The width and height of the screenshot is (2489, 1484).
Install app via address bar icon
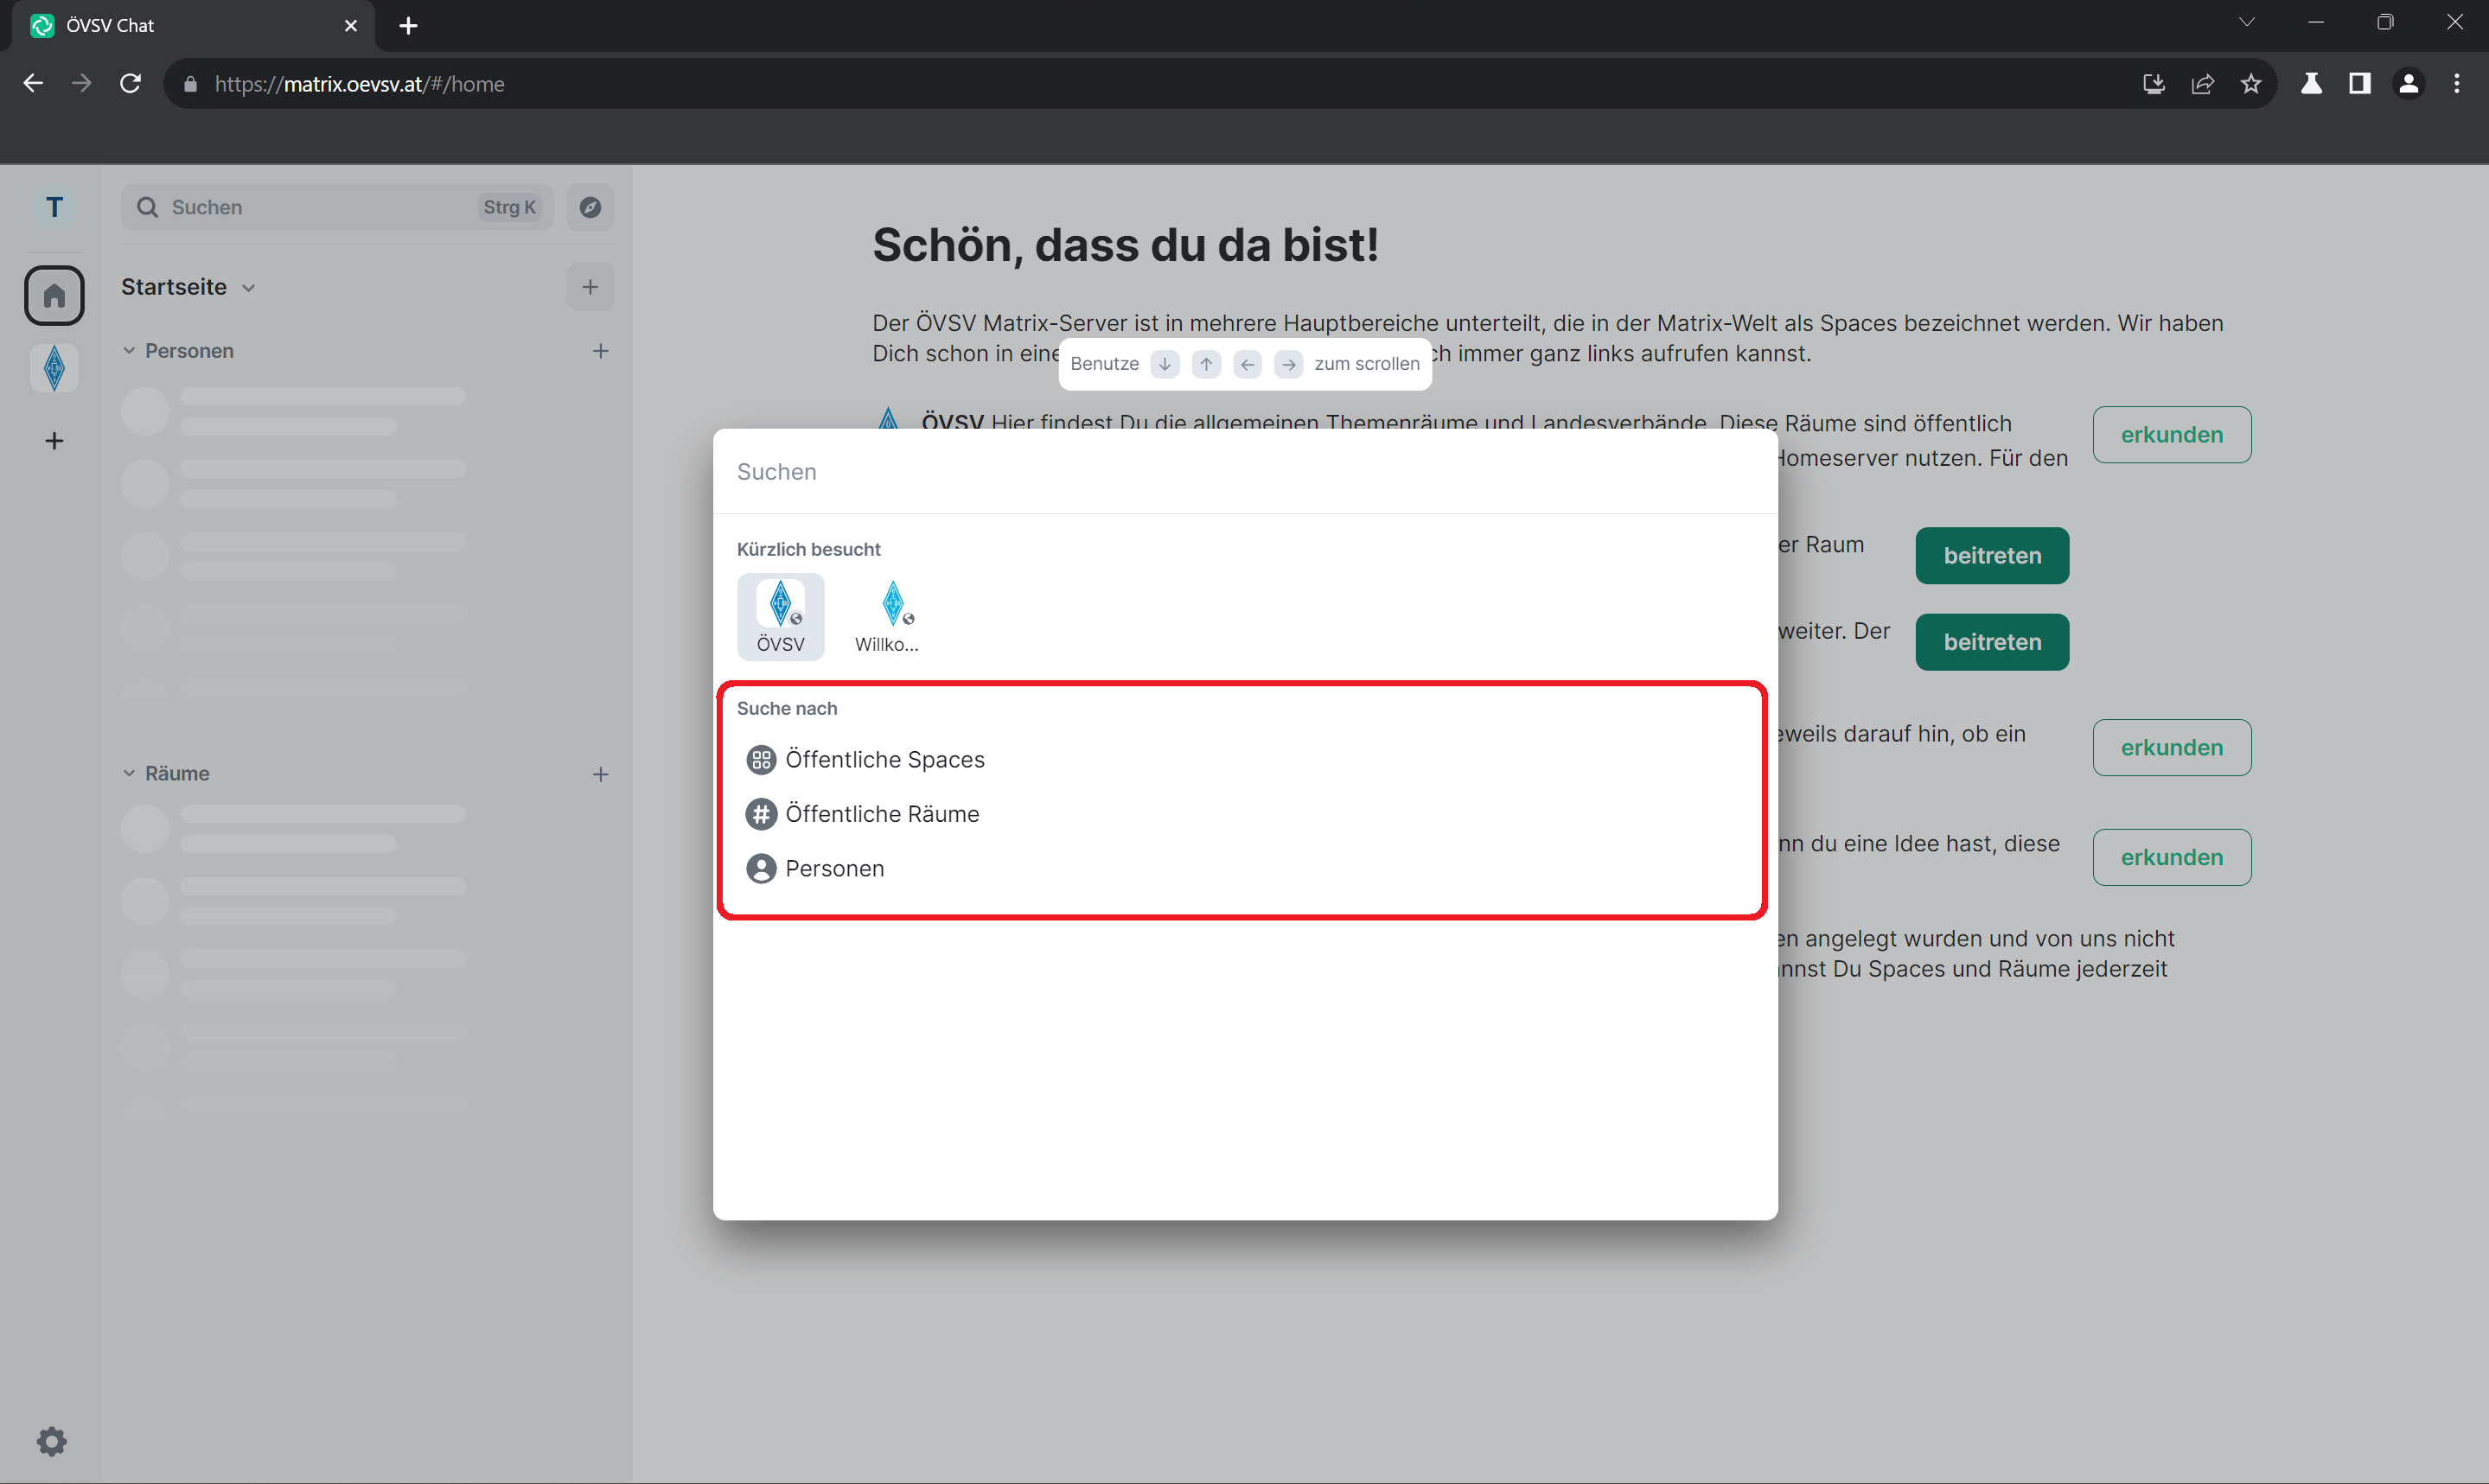pyautogui.click(x=2153, y=84)
